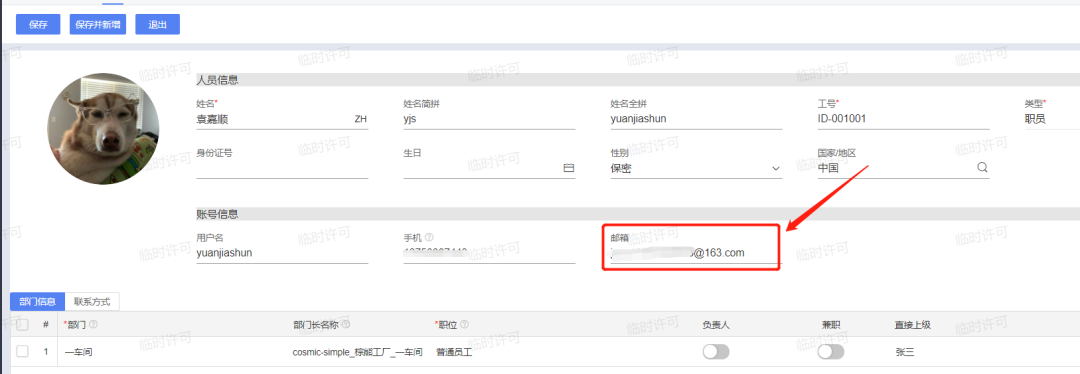Switch to the 部门信息 tab
The width and height of the screenshot is (1080, 374).
point(37,302)
